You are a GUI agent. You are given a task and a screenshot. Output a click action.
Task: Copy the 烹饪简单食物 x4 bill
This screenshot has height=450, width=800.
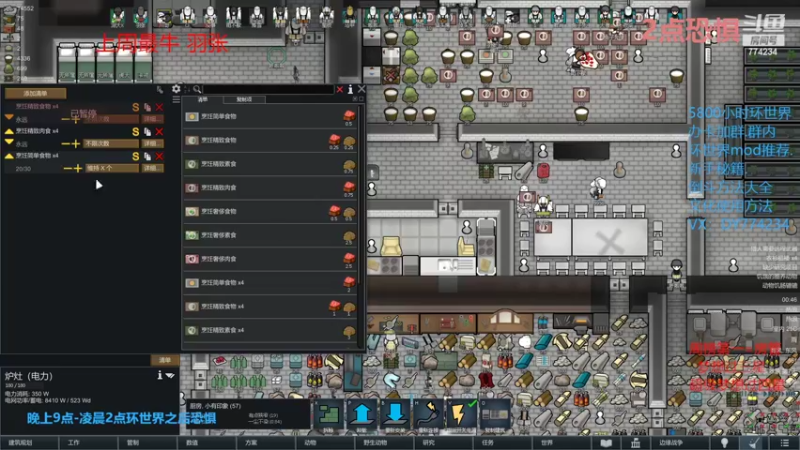tap(147, 156)
